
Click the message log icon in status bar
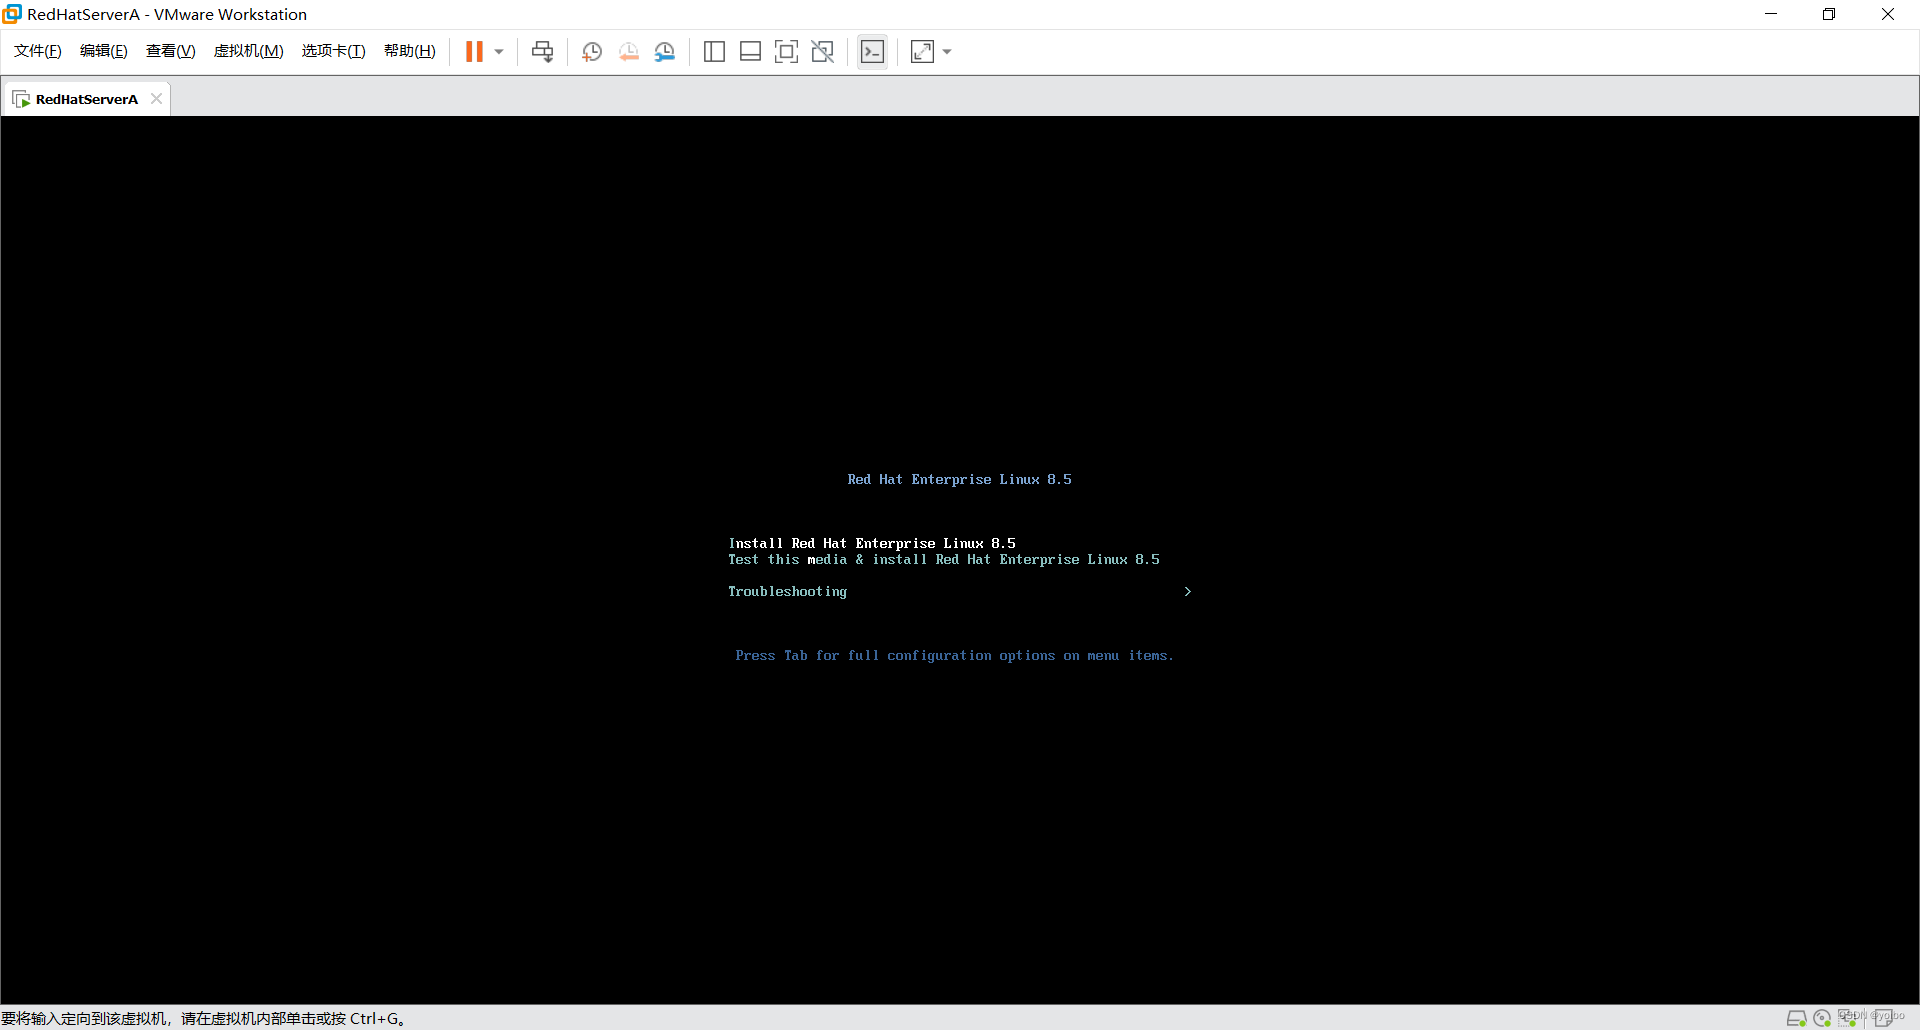pyautogui.click(x=1883, y=1018)
